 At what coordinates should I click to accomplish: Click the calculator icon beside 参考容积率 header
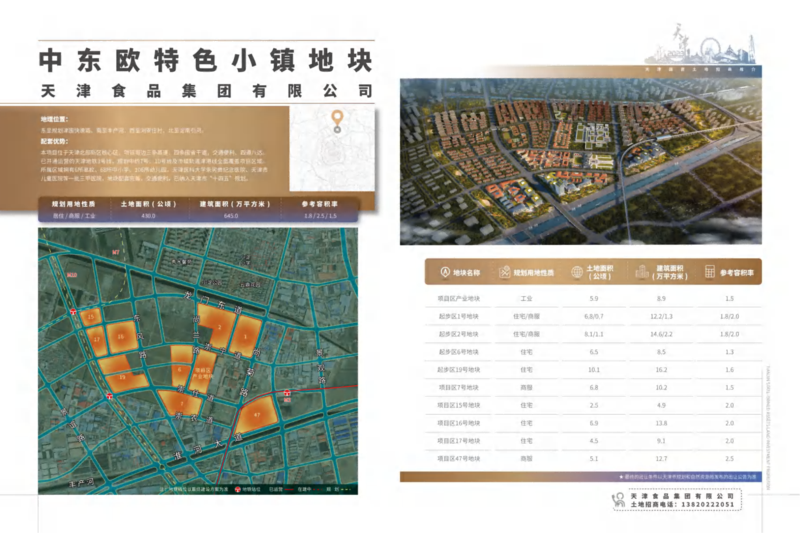710,272
